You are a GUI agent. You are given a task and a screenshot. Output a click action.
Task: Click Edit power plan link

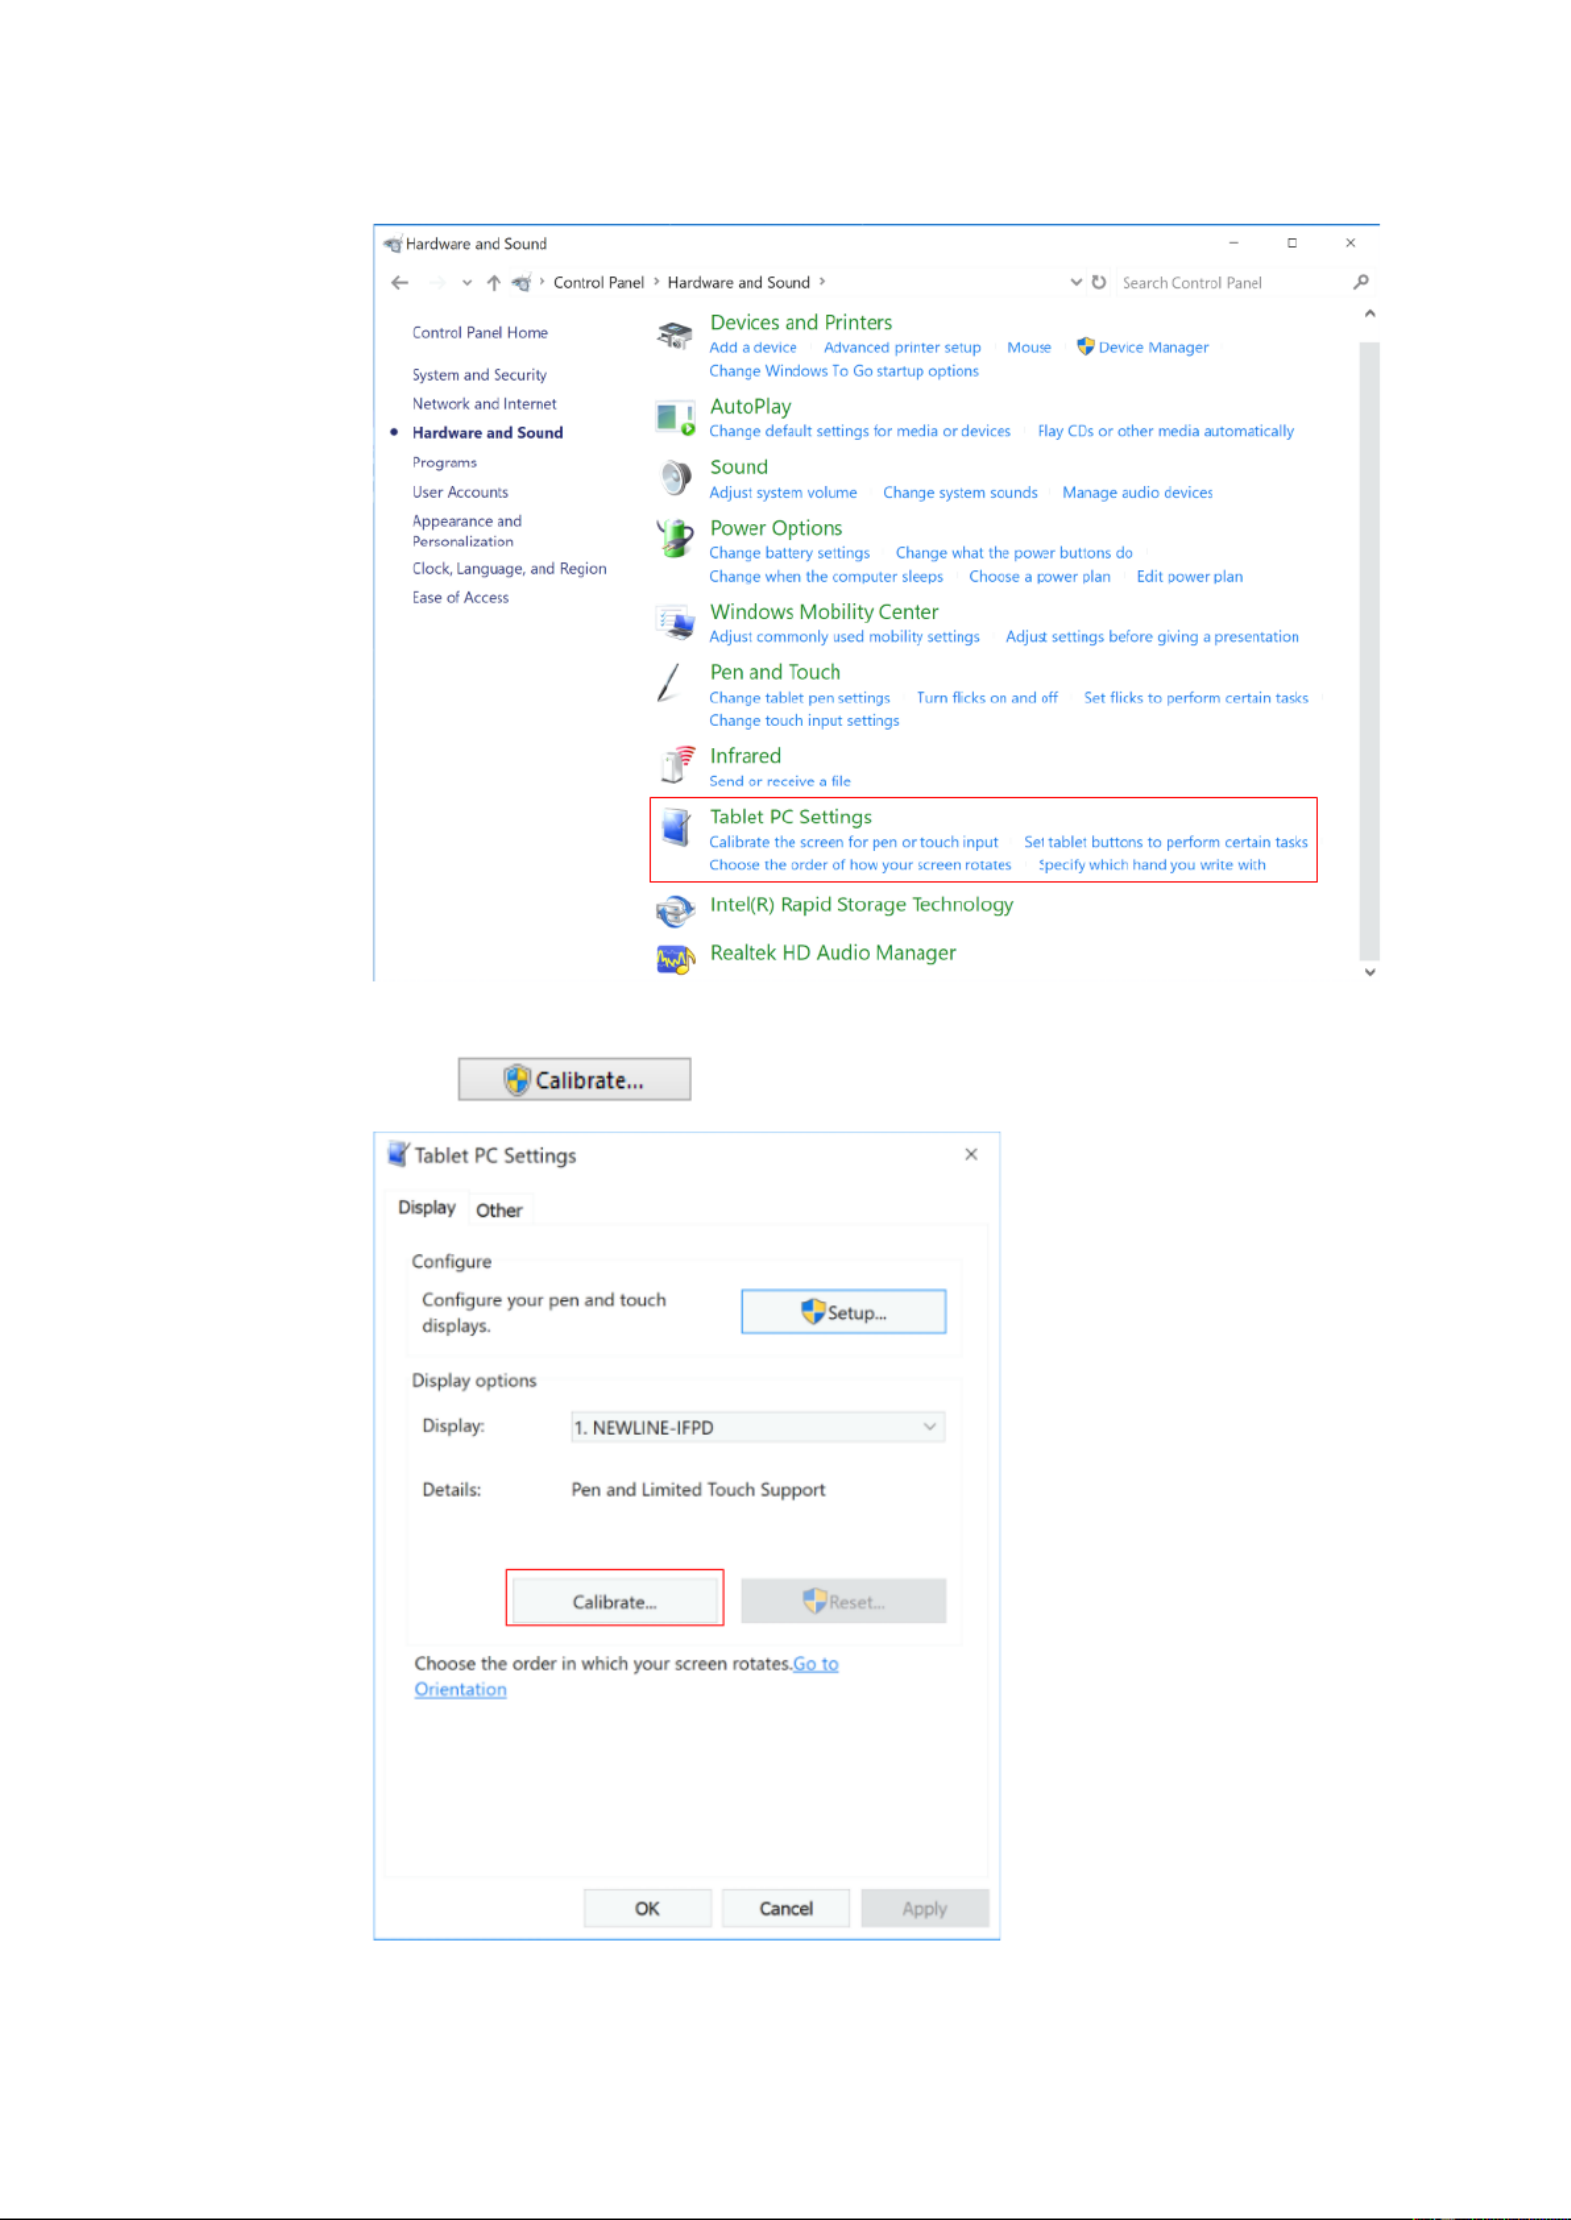(1189, 576)
